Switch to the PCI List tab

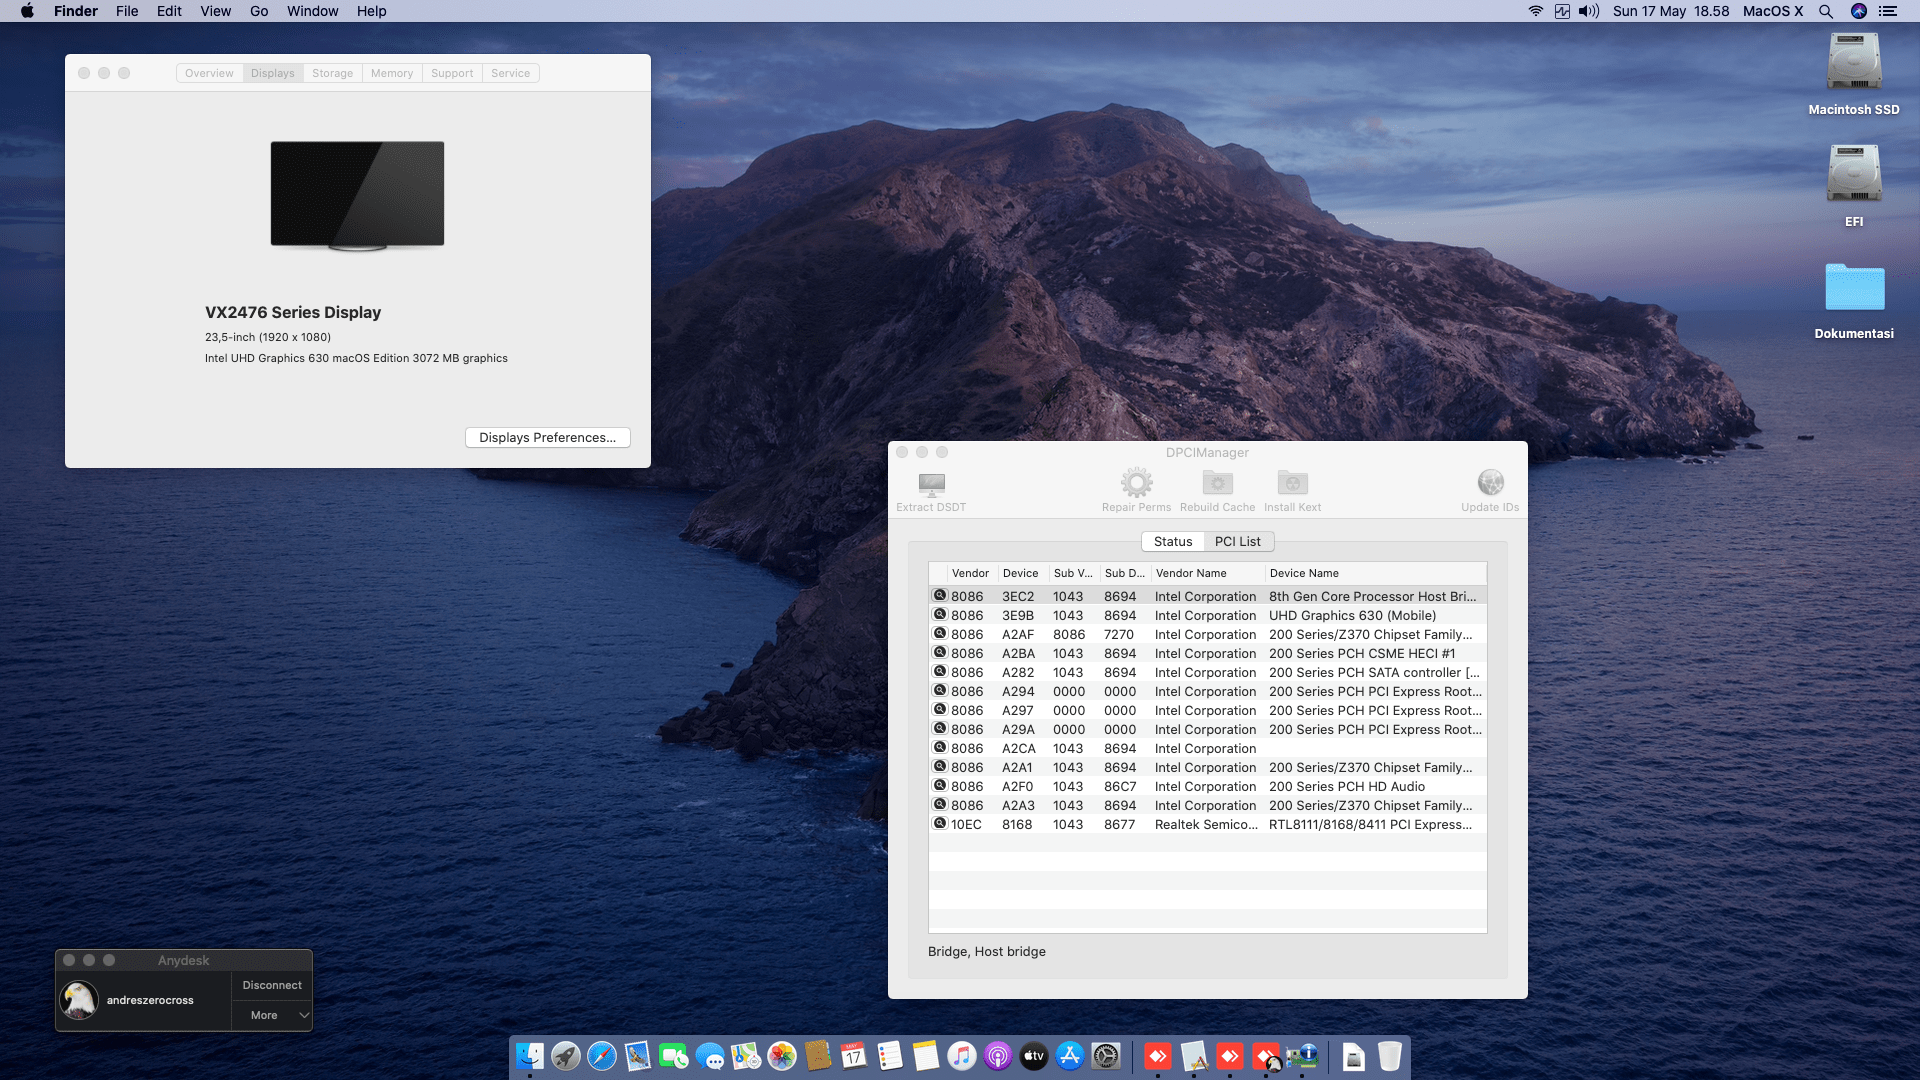point(1237,541)
